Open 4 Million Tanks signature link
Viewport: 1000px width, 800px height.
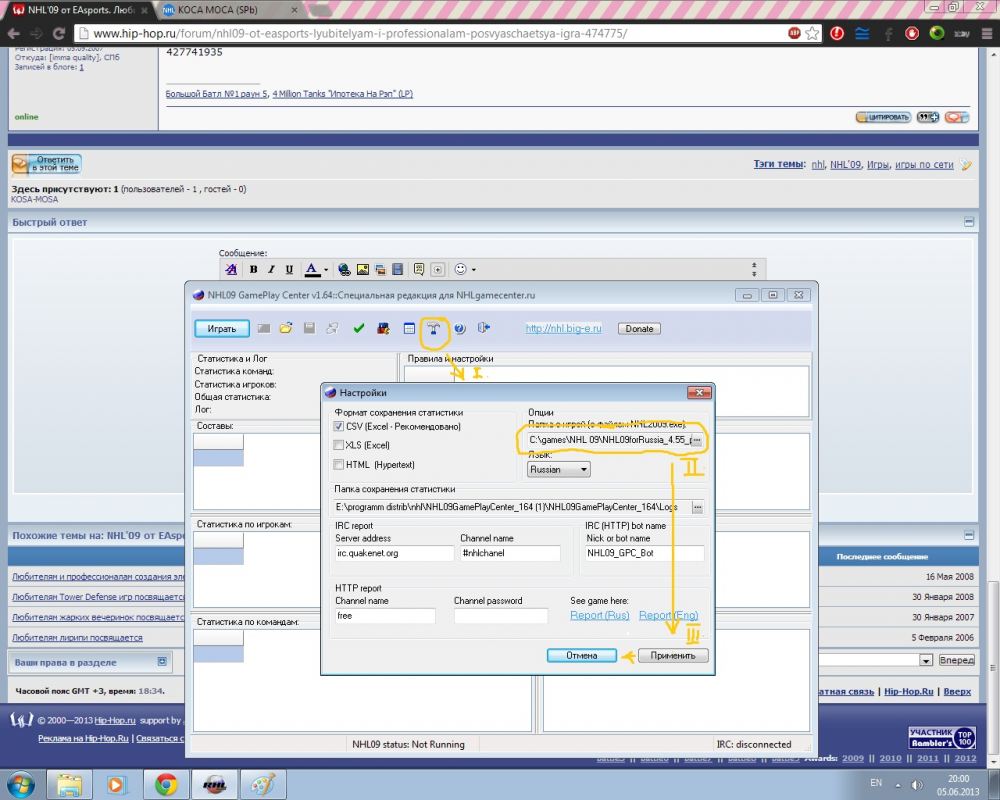(342, 94)
